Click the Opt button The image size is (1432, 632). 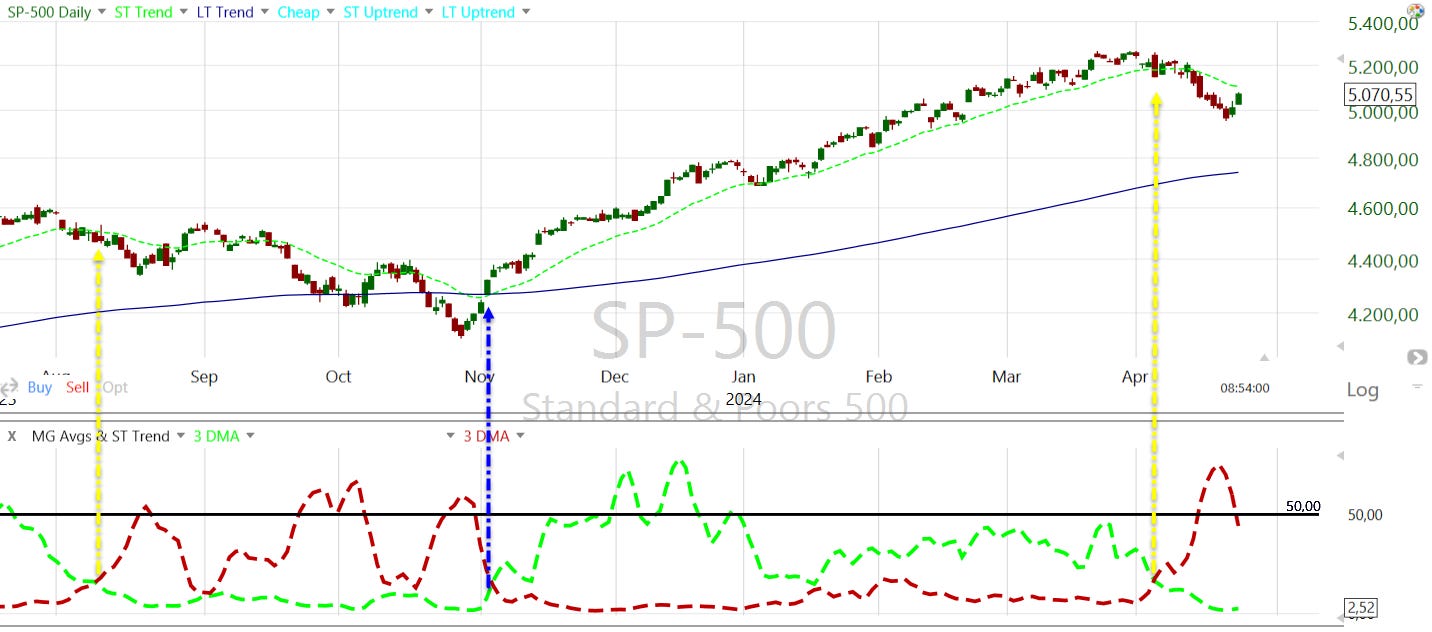(116, 387)
